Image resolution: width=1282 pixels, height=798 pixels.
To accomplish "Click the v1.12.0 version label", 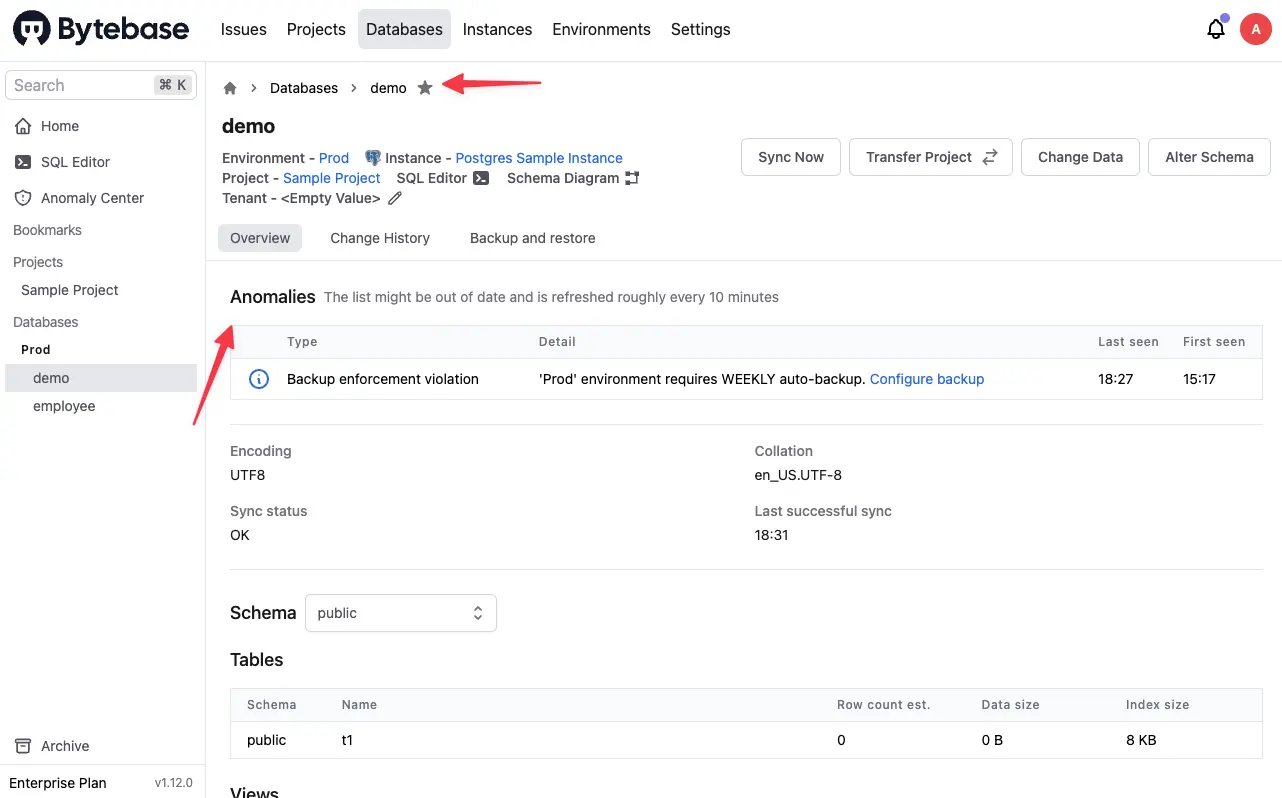I will coord(174,783).
